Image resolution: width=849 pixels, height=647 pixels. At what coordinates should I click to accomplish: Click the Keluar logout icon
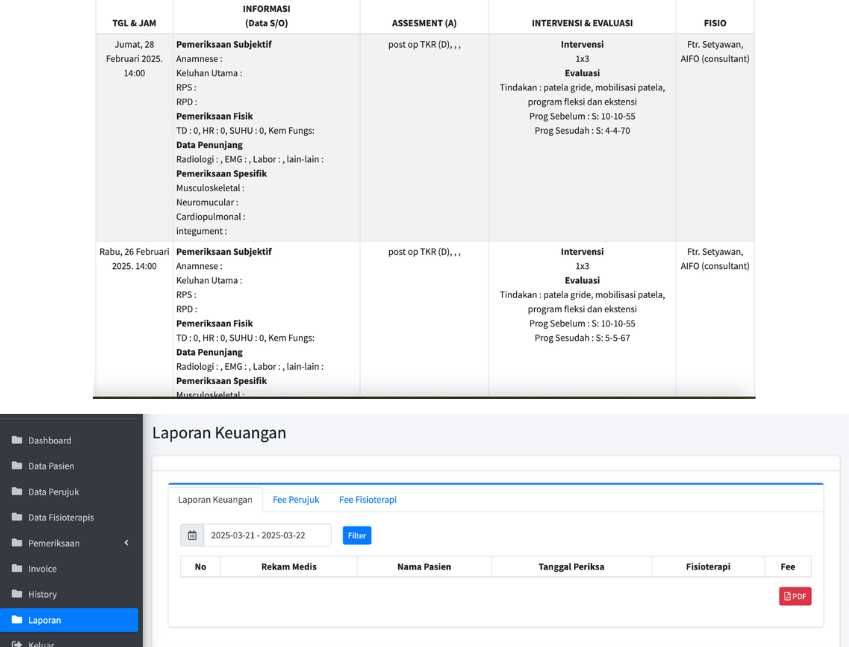16,645
